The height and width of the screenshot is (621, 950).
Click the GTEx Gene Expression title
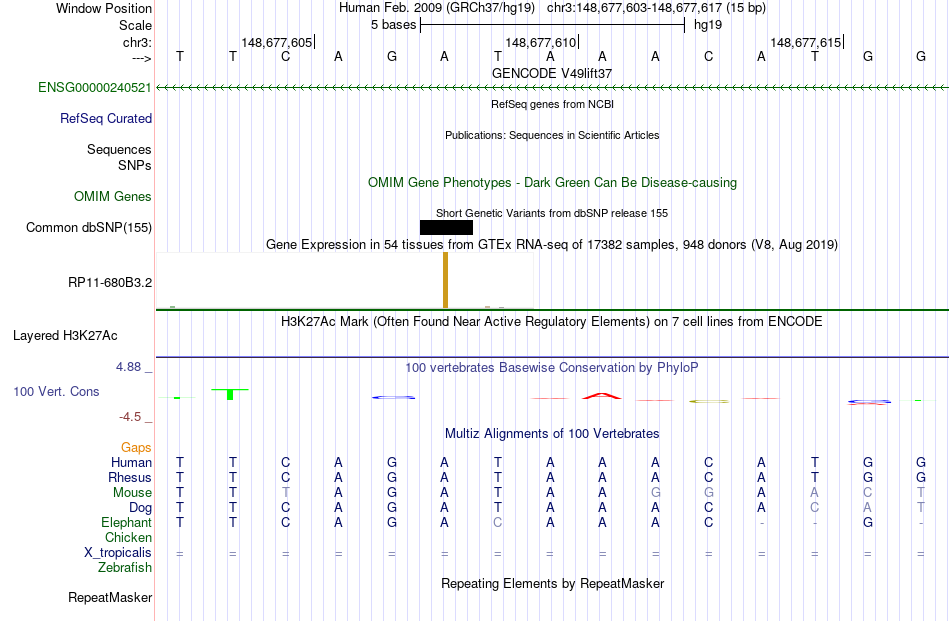coord(552,245)
